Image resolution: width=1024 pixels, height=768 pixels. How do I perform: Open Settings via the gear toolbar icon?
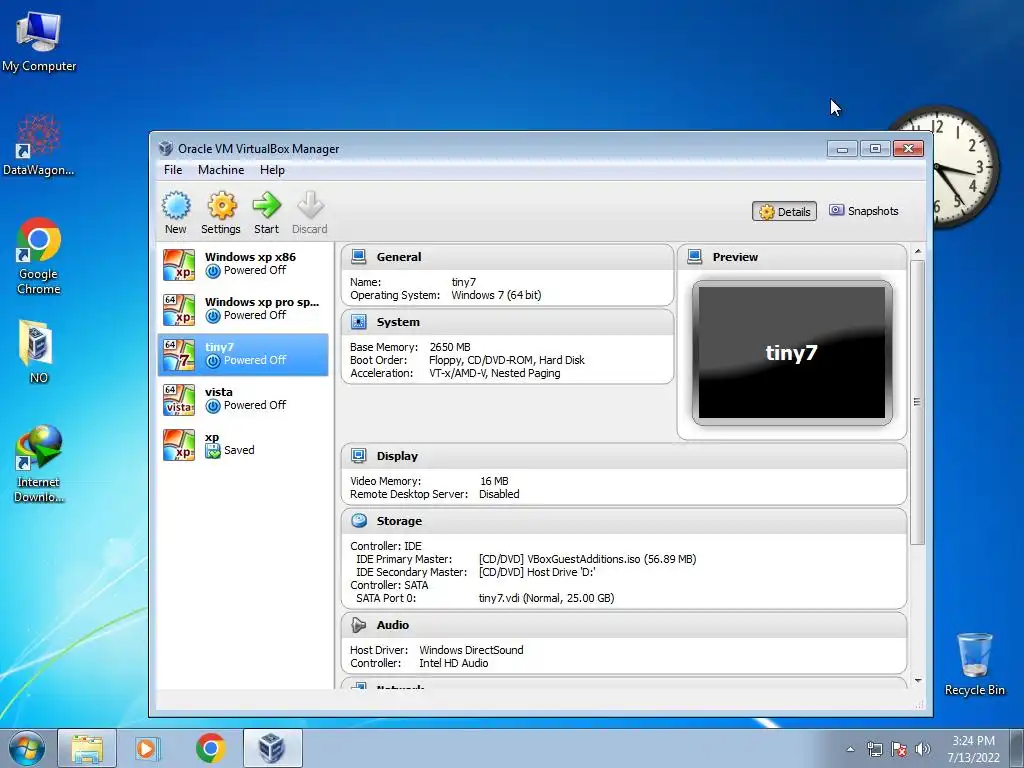tap(221, 206)
